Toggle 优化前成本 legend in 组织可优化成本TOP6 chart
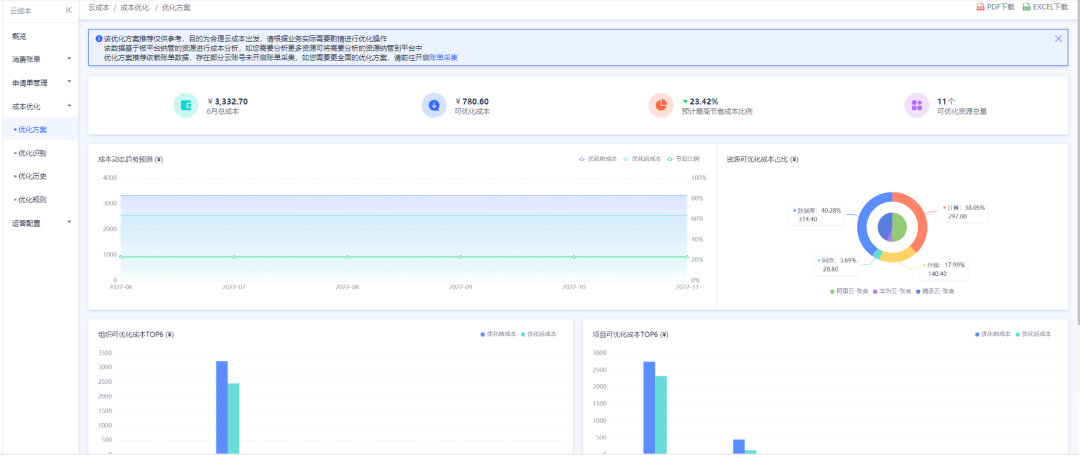This screenshot has width=1080, height=456. pyautogui.click(x=499, y=334)
